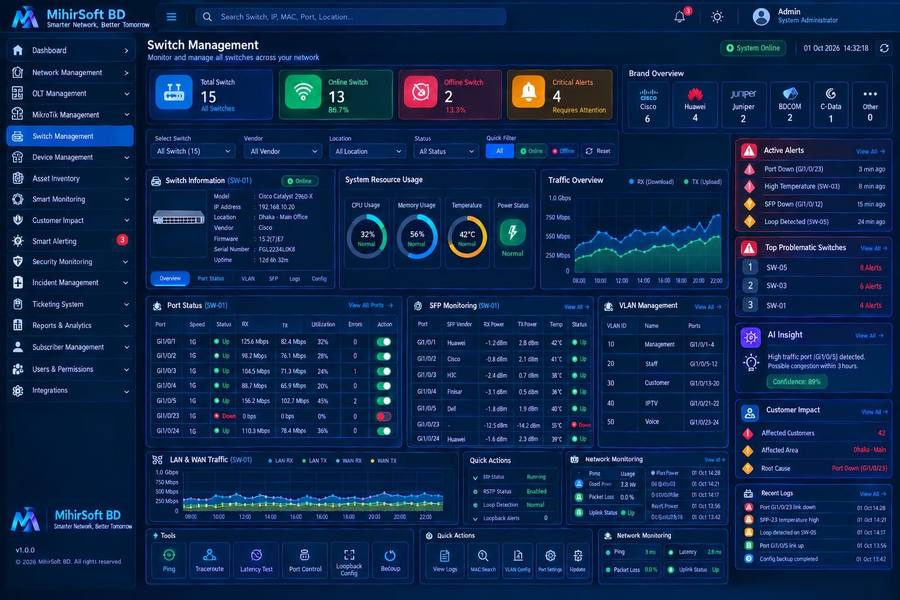
Task: Open the VLAN tab in Switch Information
Action: tap(248, 278)
